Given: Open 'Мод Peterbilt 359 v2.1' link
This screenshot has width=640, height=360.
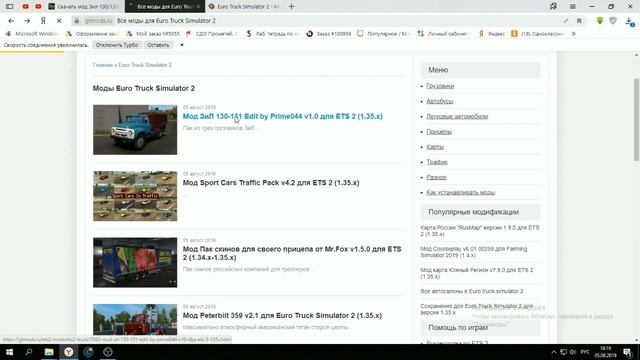Looking at the screenshot, I should click(x=282, y=316).
